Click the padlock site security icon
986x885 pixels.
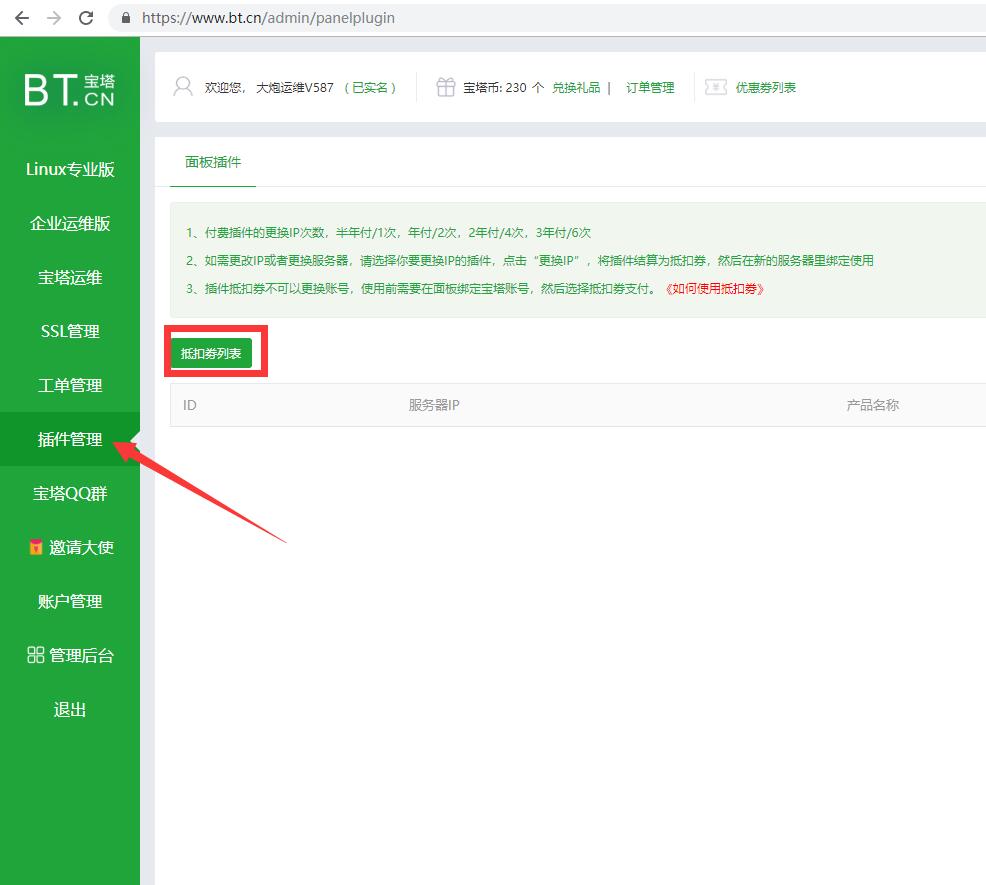(x=126, y=18)
